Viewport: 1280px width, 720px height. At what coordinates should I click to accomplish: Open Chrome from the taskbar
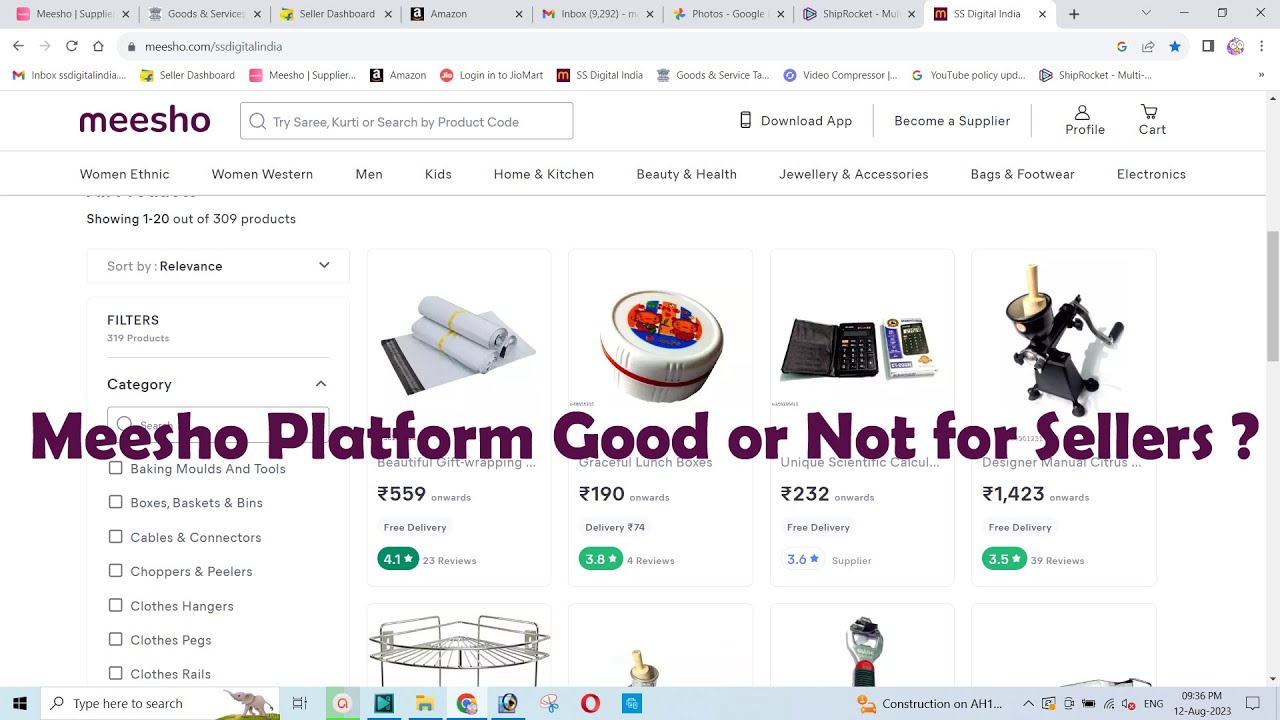click(x=467, y=703)
